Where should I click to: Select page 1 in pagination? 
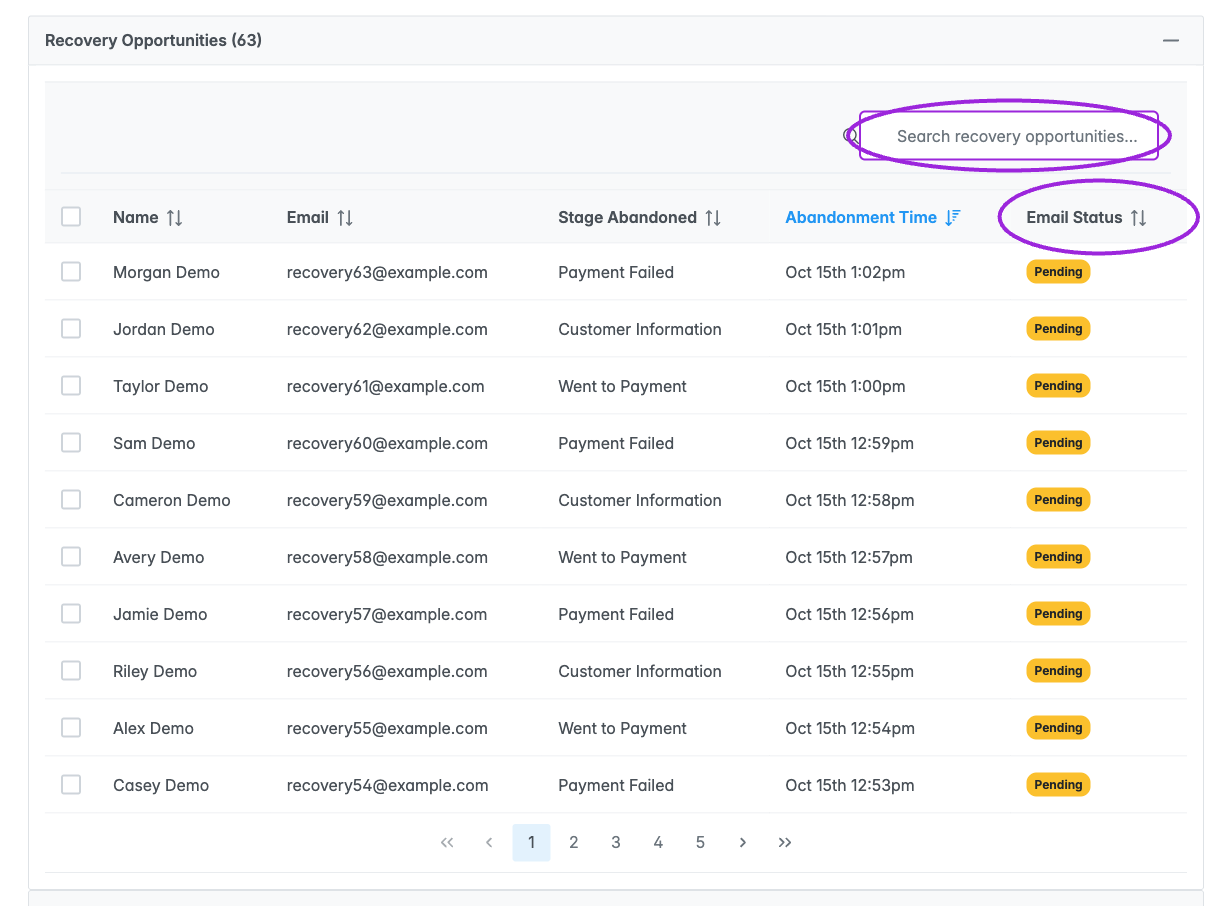[x=531, y=843]
